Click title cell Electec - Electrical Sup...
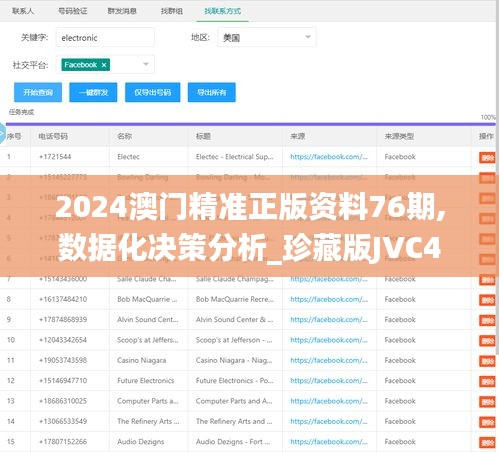499x452 pixels. coord(235,157)
